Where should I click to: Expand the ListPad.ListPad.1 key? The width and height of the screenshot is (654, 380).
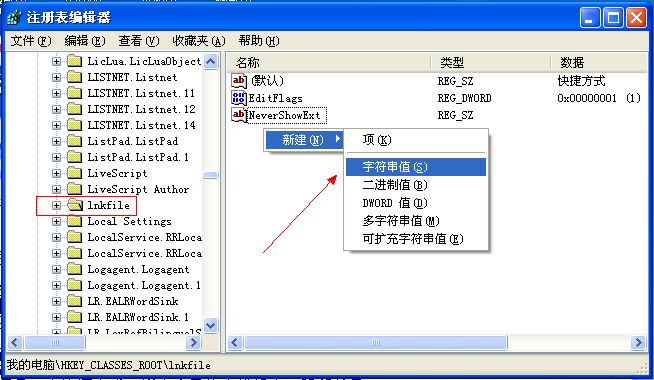click(56, 157)
